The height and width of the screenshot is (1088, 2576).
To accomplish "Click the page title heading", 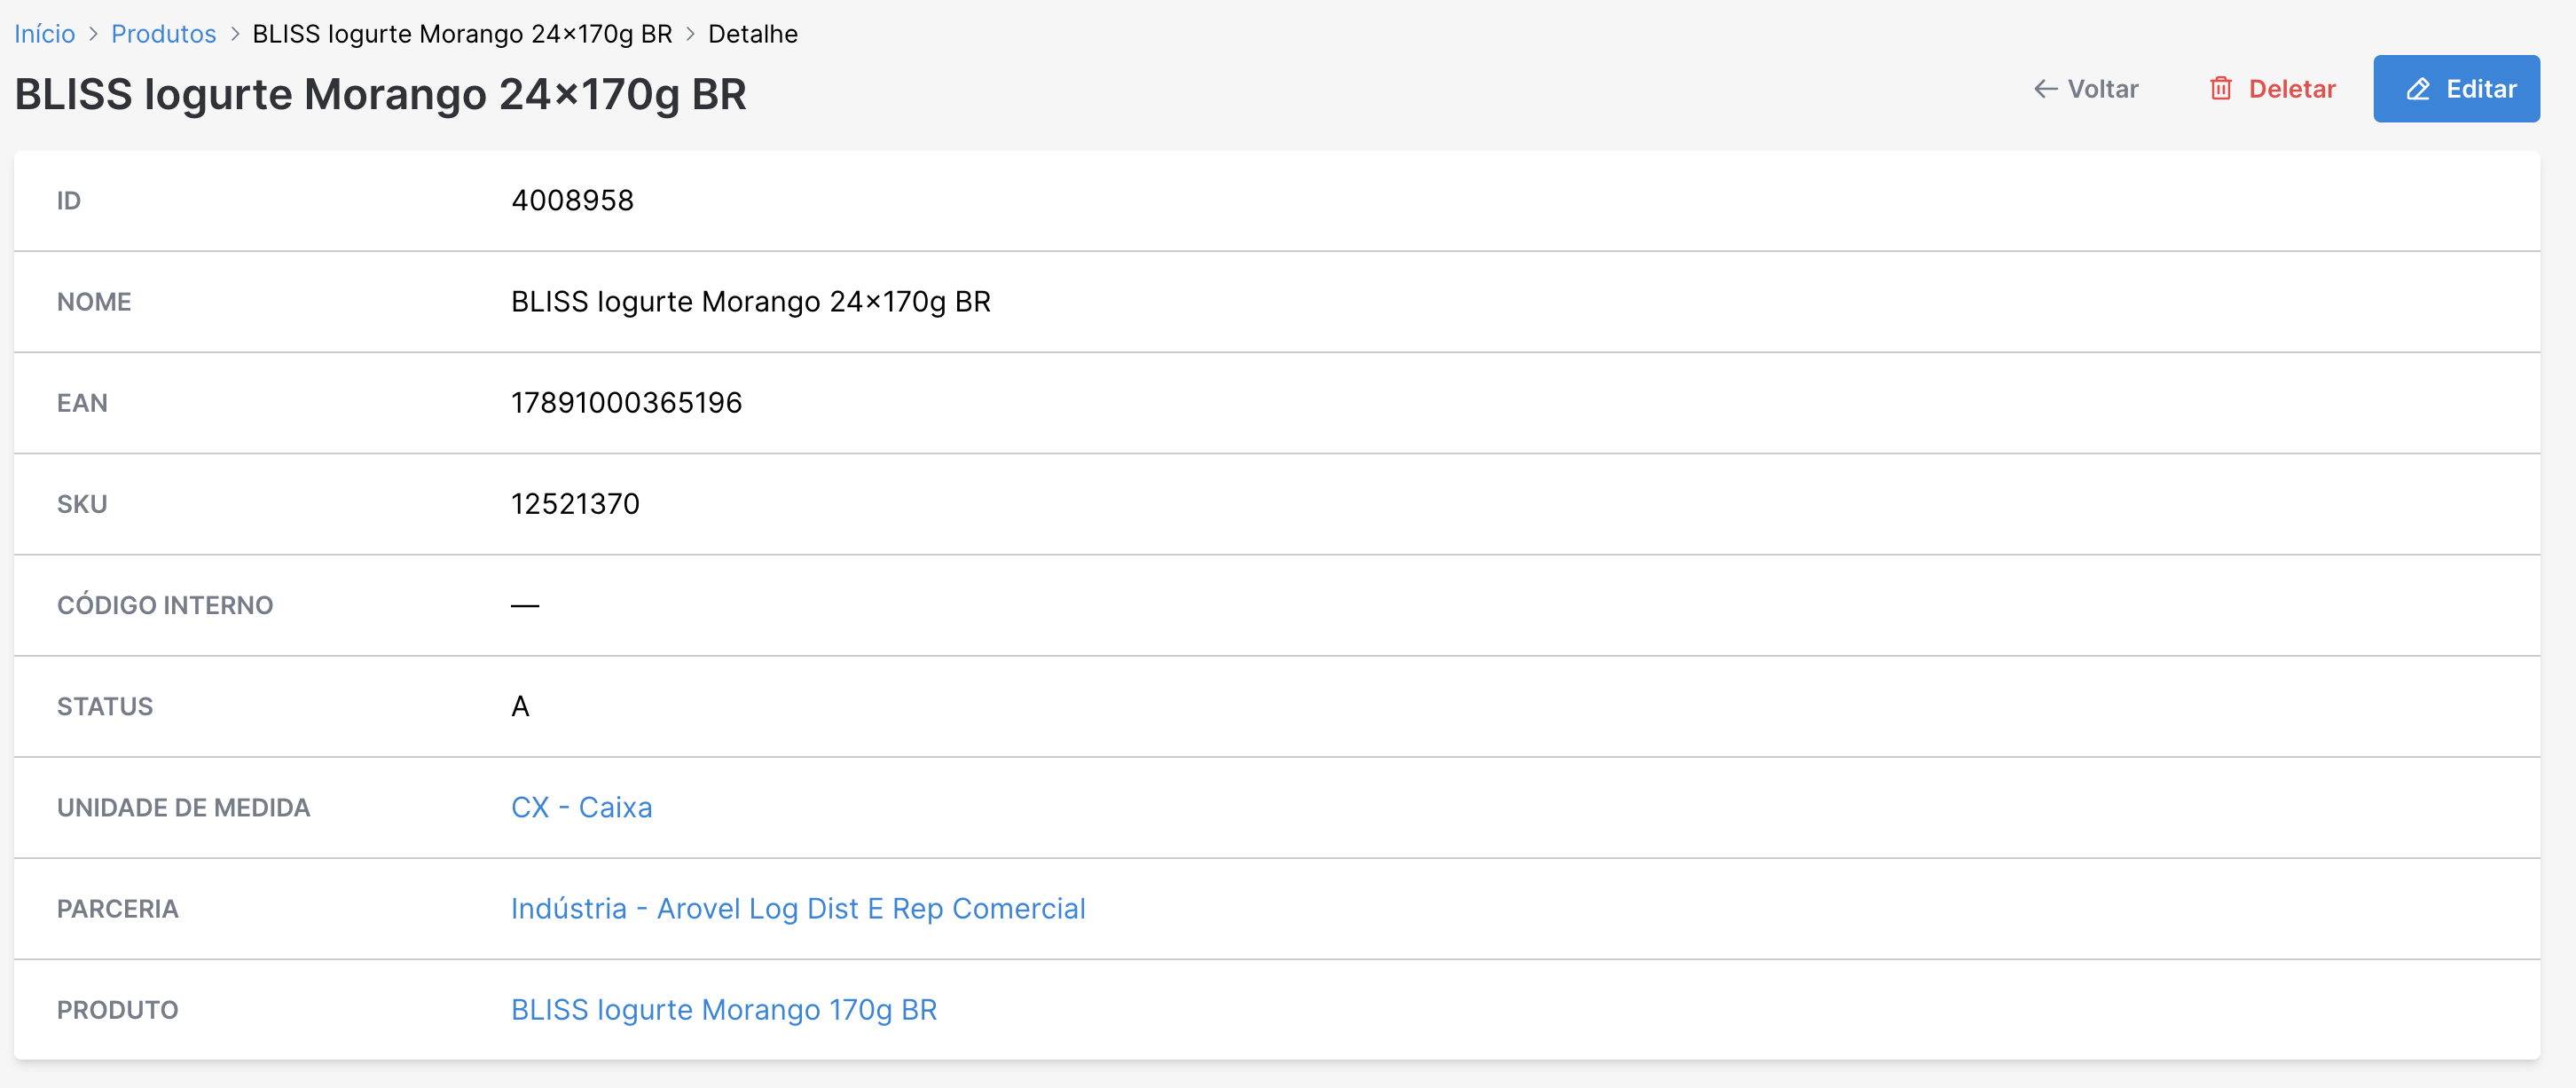I will (x=380, y=95).
